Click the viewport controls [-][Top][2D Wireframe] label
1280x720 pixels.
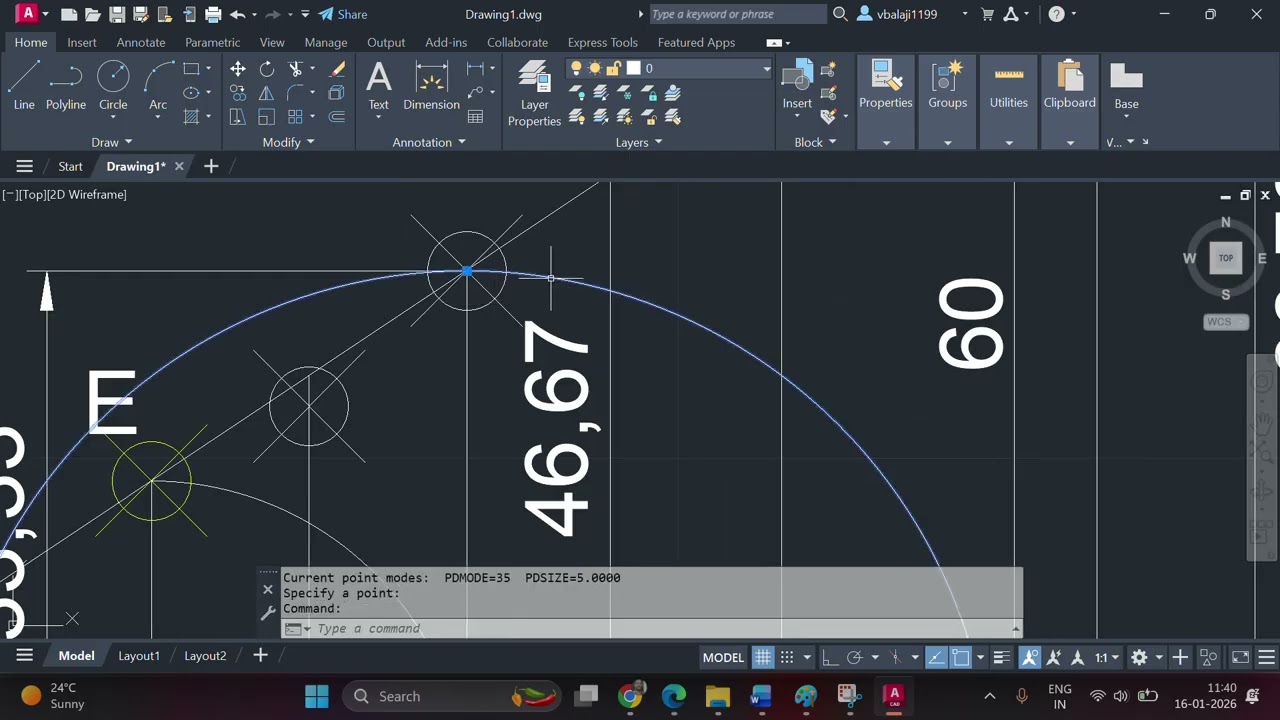(x=64, y=194)
